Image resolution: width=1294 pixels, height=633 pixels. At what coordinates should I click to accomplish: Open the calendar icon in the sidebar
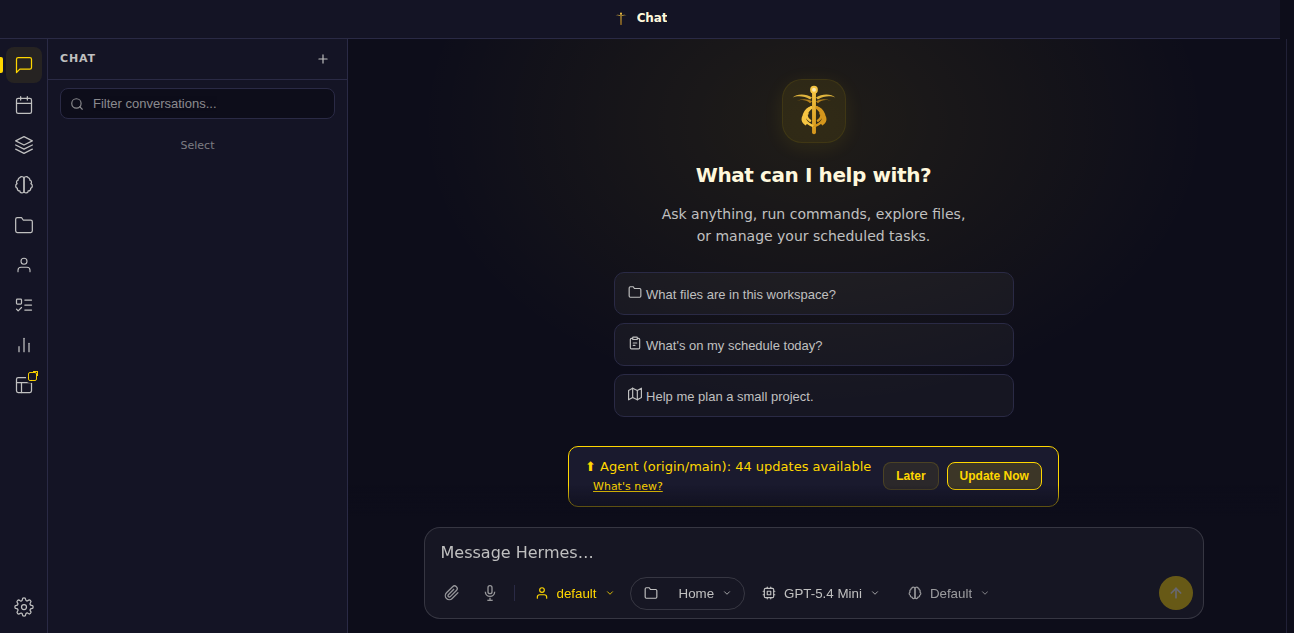pyautogui.click(x=24, y=105)
